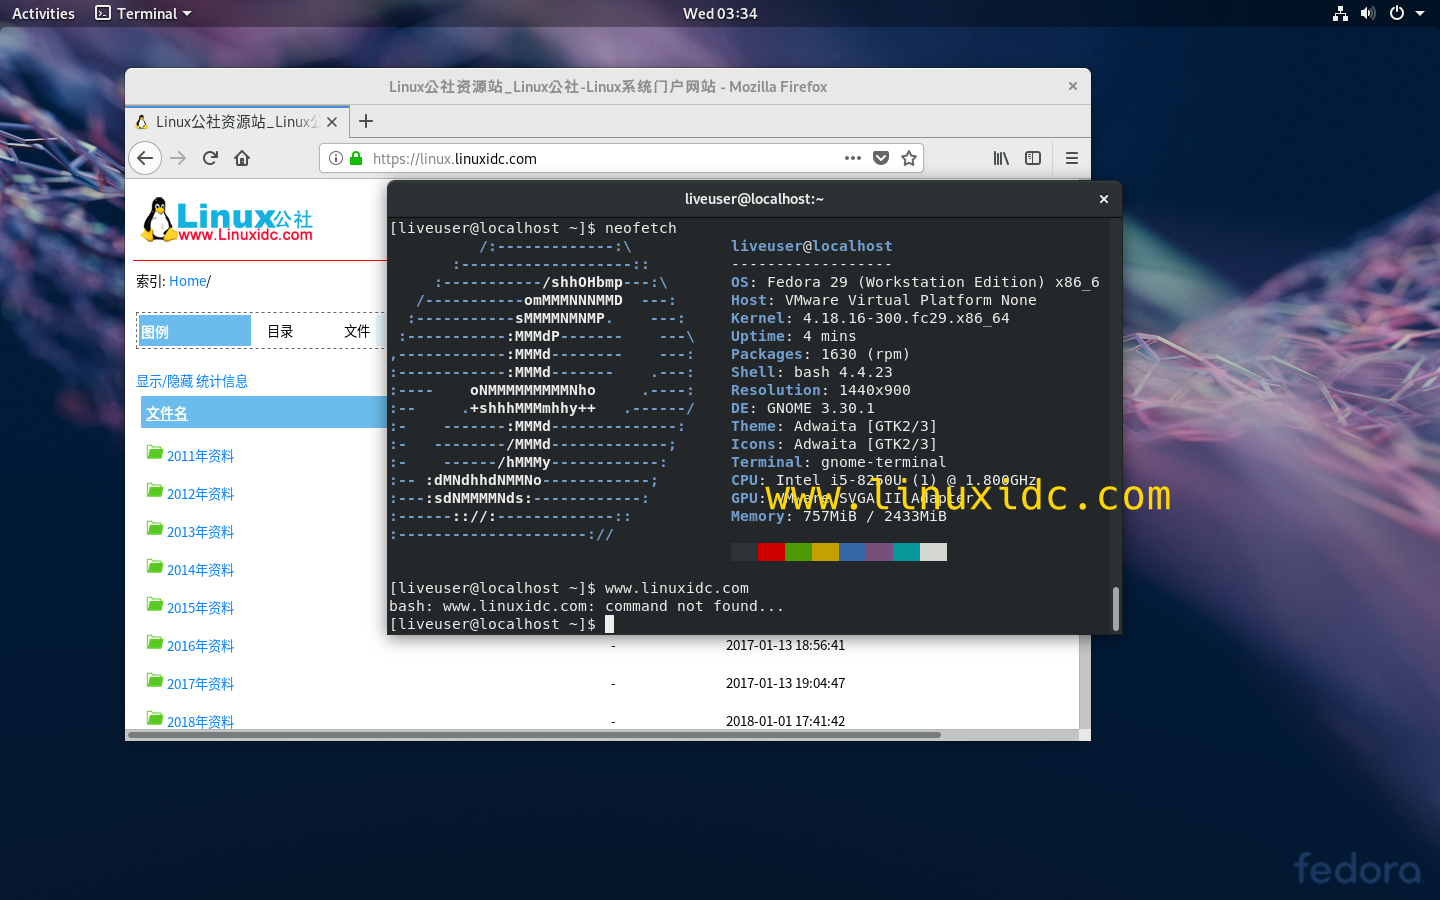The height and width of the screenshot is (900, 1440).
Task: Close the liveuser@localhost terminal window
Action: tap(1104, 199)
